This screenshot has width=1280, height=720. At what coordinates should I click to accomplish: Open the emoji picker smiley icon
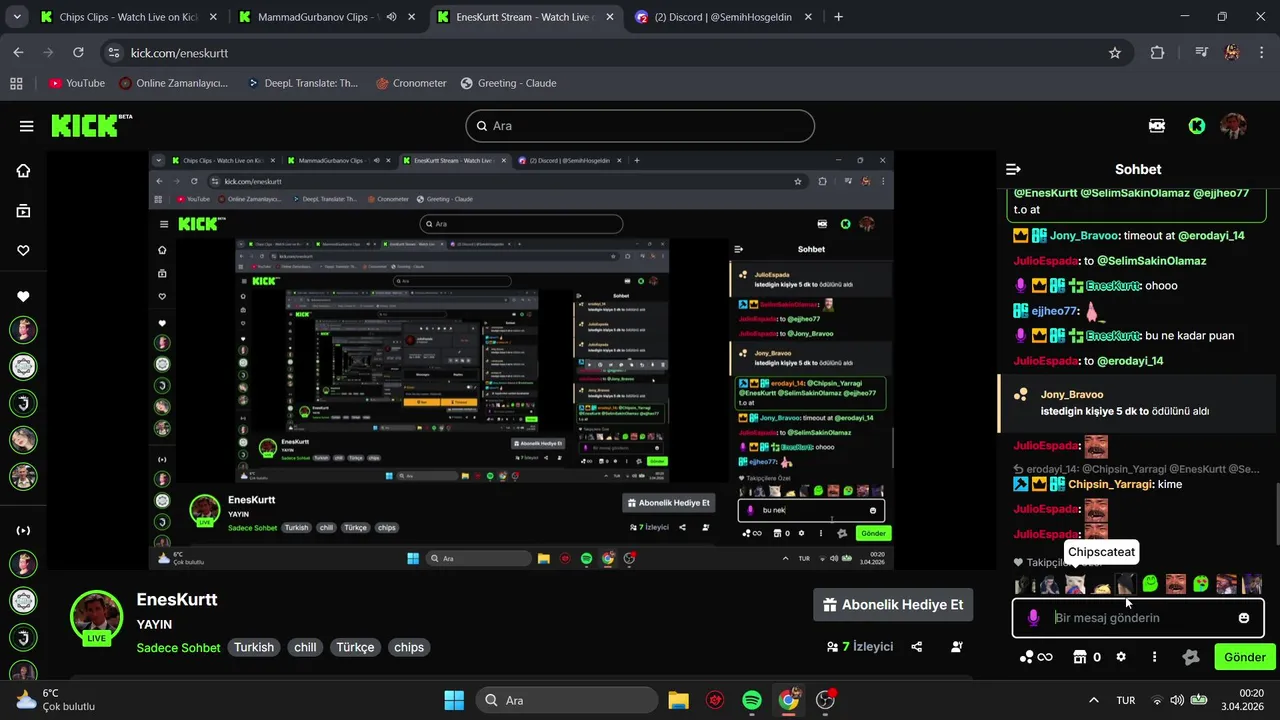[x=1244, y=618]
